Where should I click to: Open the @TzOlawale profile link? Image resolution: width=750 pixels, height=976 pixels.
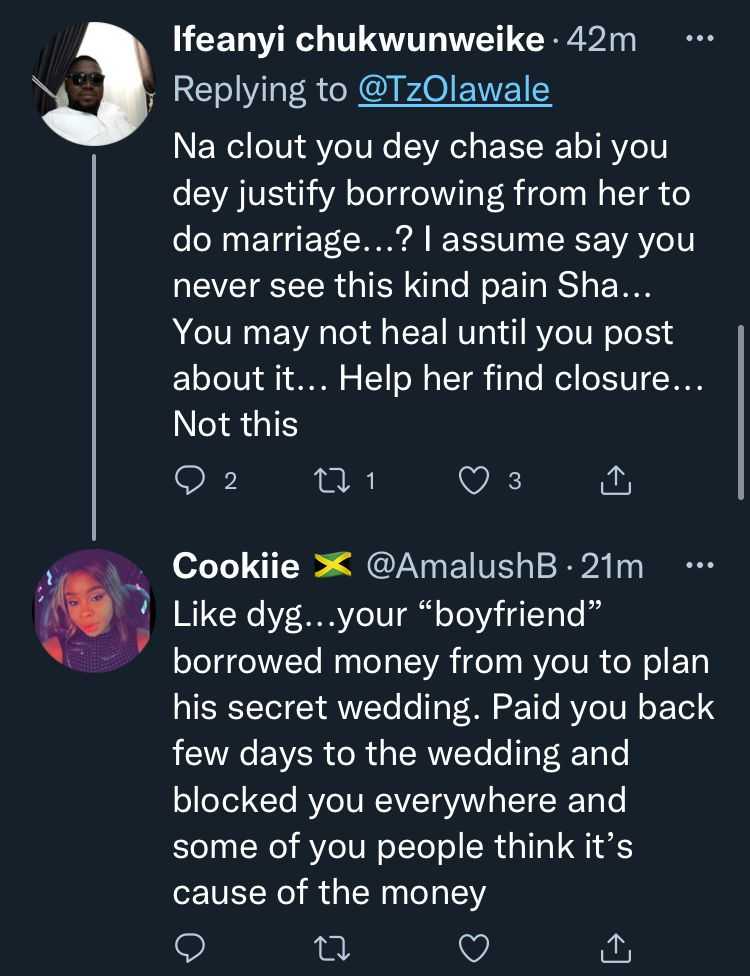coord(454,90)
